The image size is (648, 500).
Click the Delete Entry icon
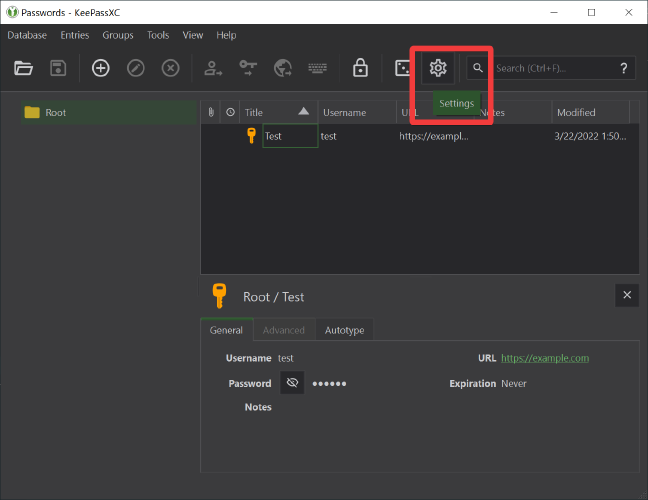[171, 68]
